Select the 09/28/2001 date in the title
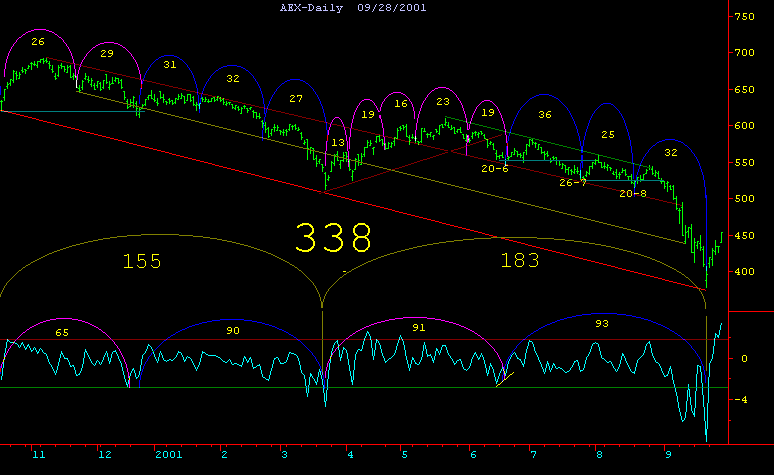Screen dimensions: 774x475 tap(392, 7)
